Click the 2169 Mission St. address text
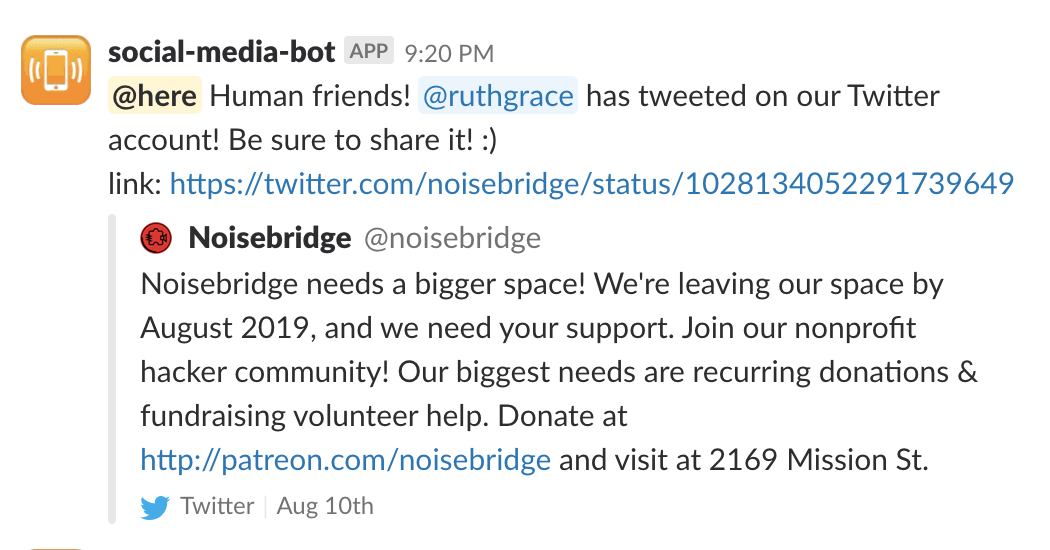1050x550 pixels. tap(820, 460)
